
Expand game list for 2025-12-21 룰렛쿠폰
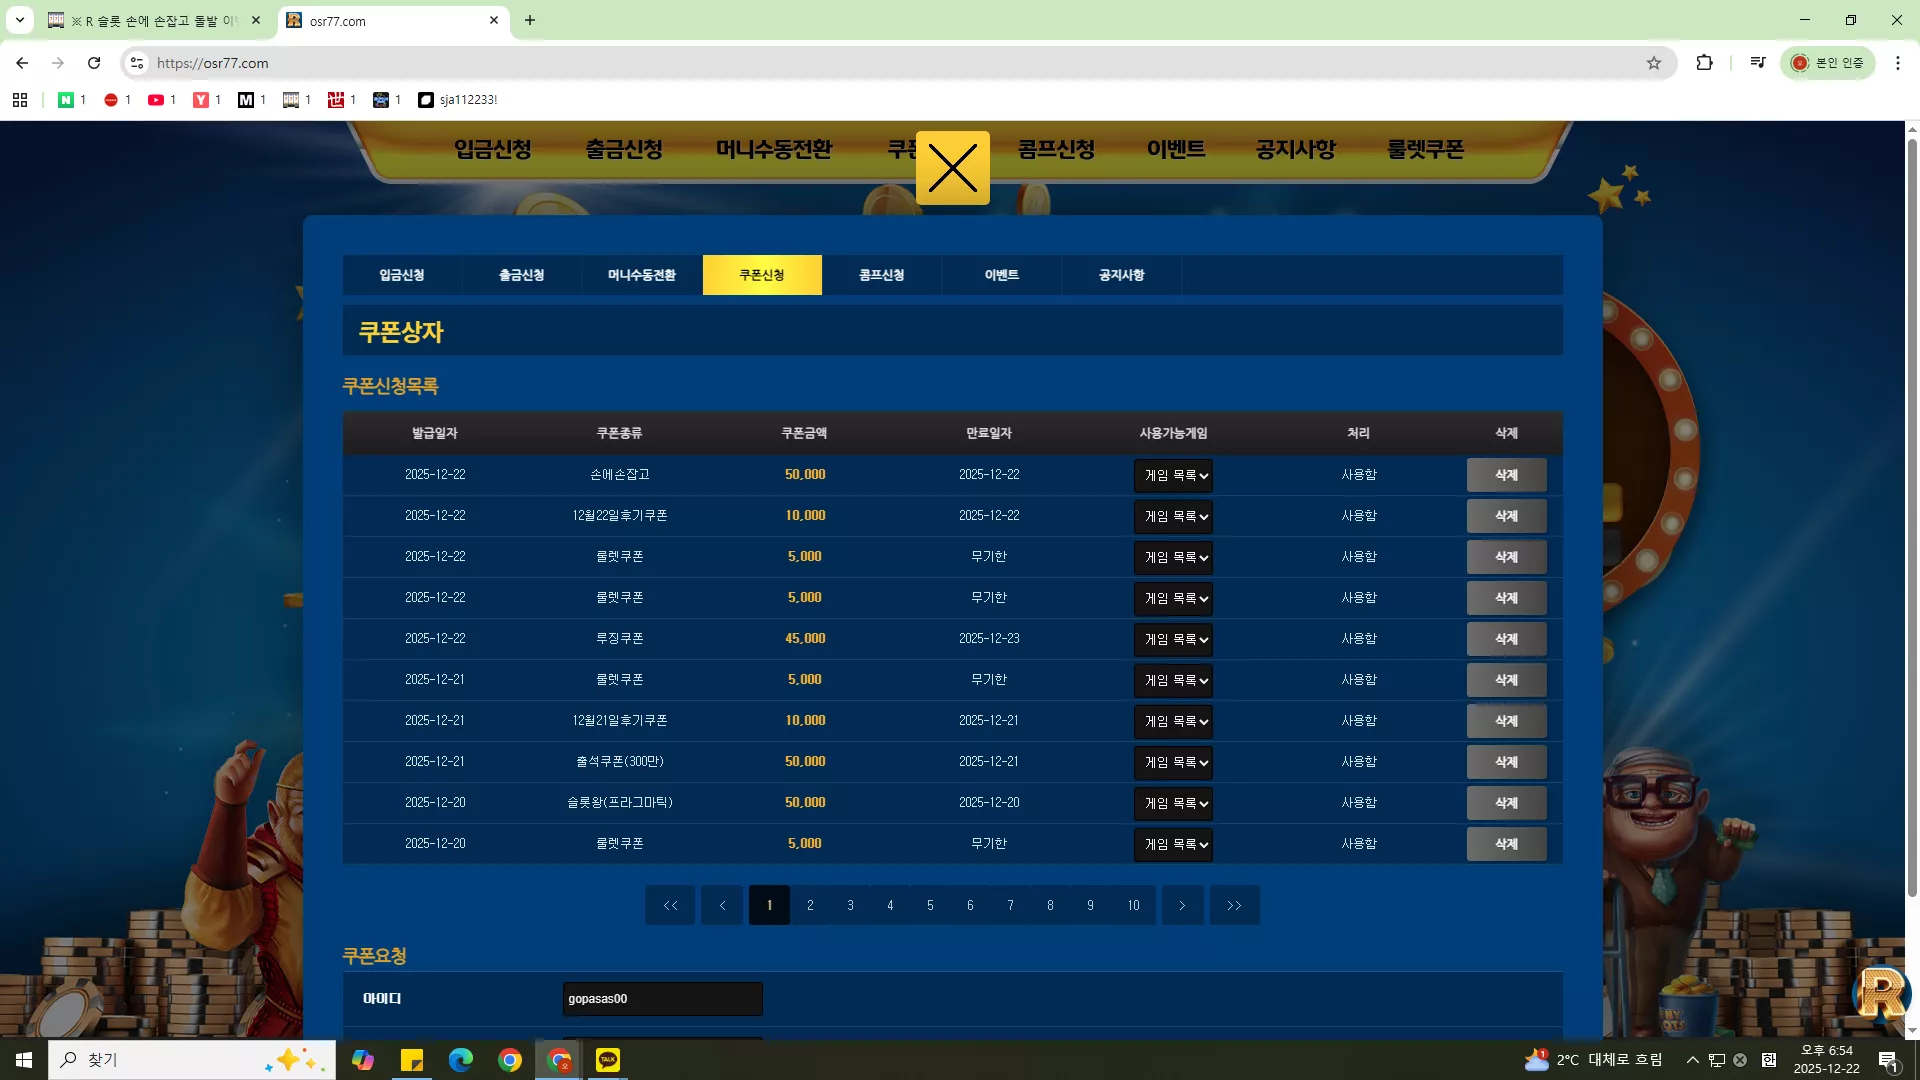[x=1174, y=681]
